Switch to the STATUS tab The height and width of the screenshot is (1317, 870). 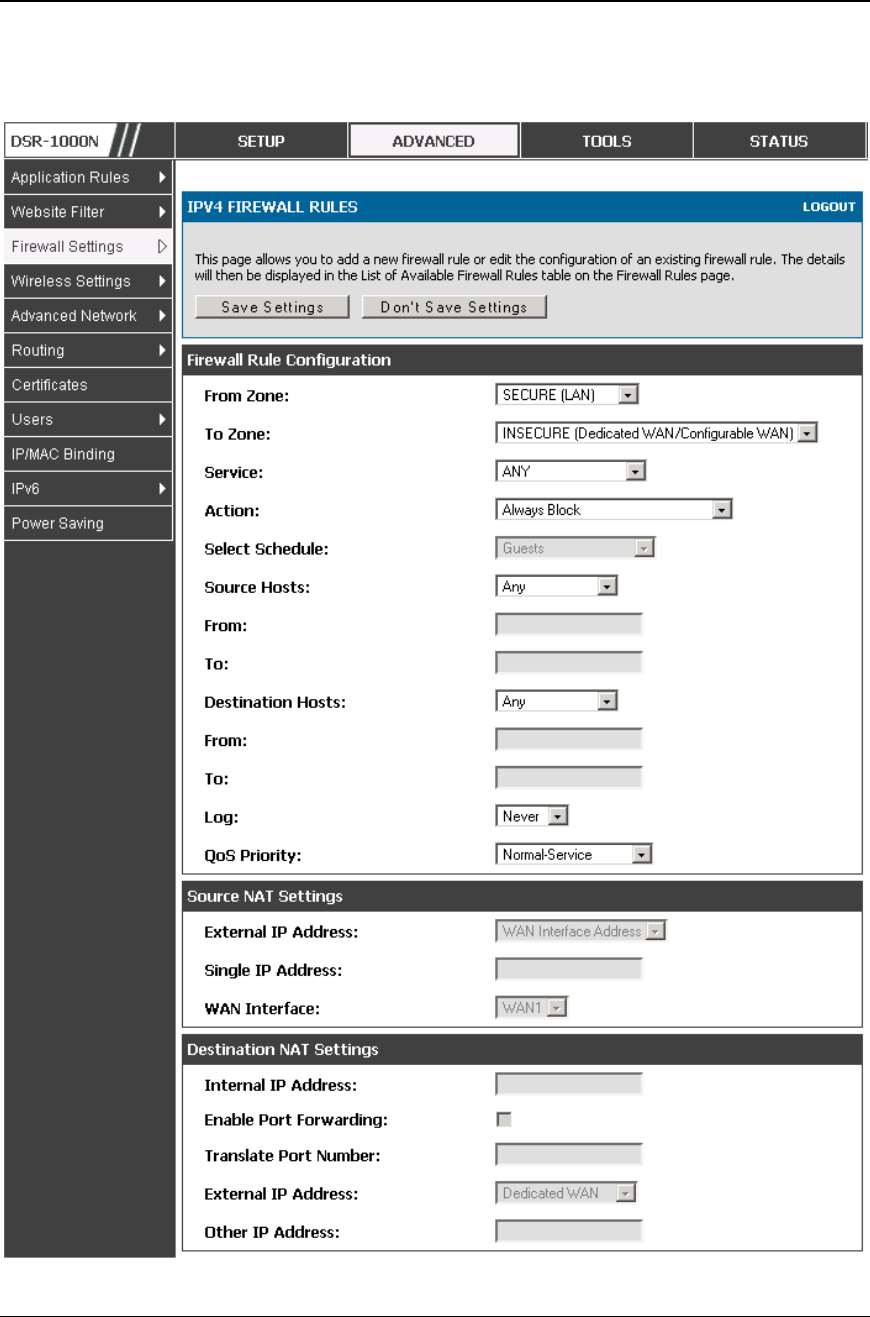pyautogui.click(x=779, y=141)
